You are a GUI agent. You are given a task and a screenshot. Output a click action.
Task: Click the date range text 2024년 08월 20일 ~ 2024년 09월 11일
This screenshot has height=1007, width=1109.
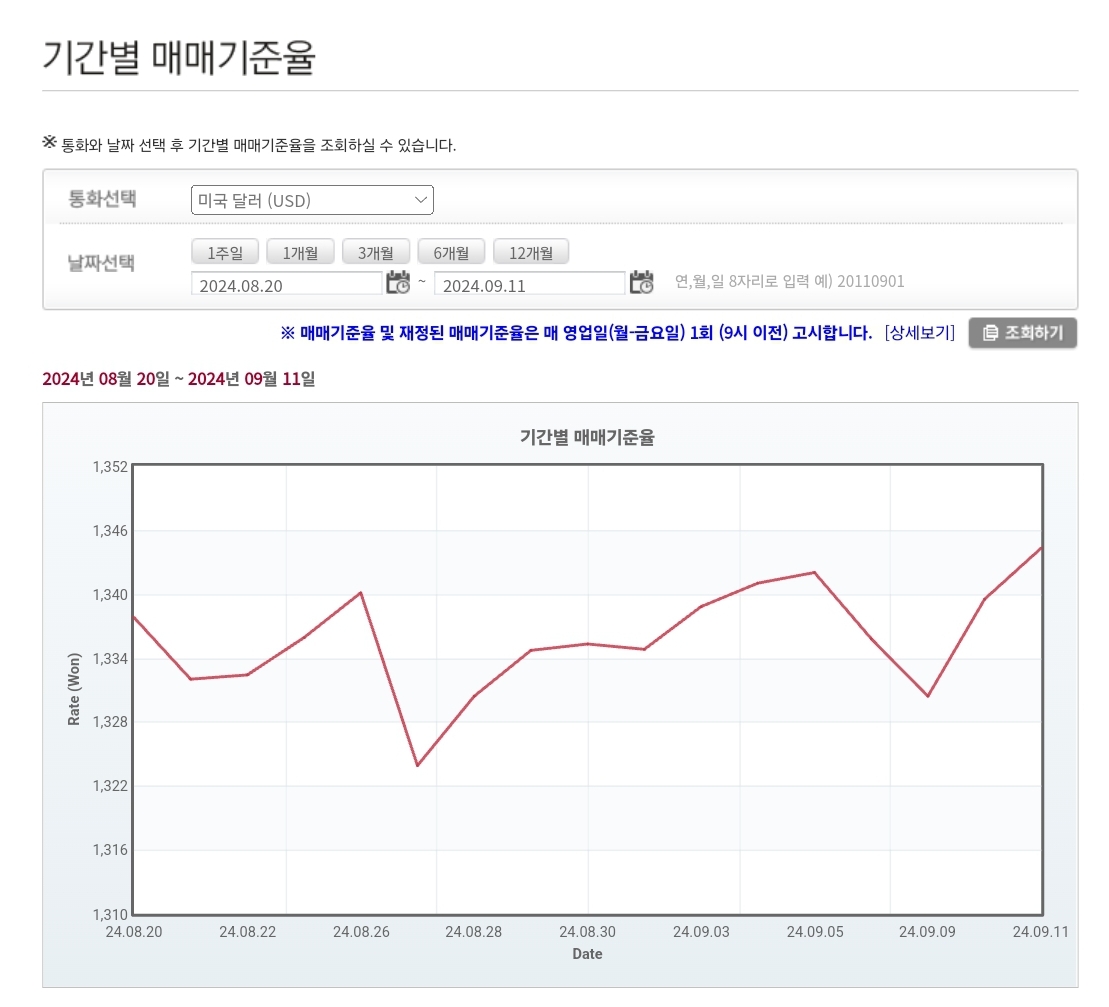pos(179,379)
